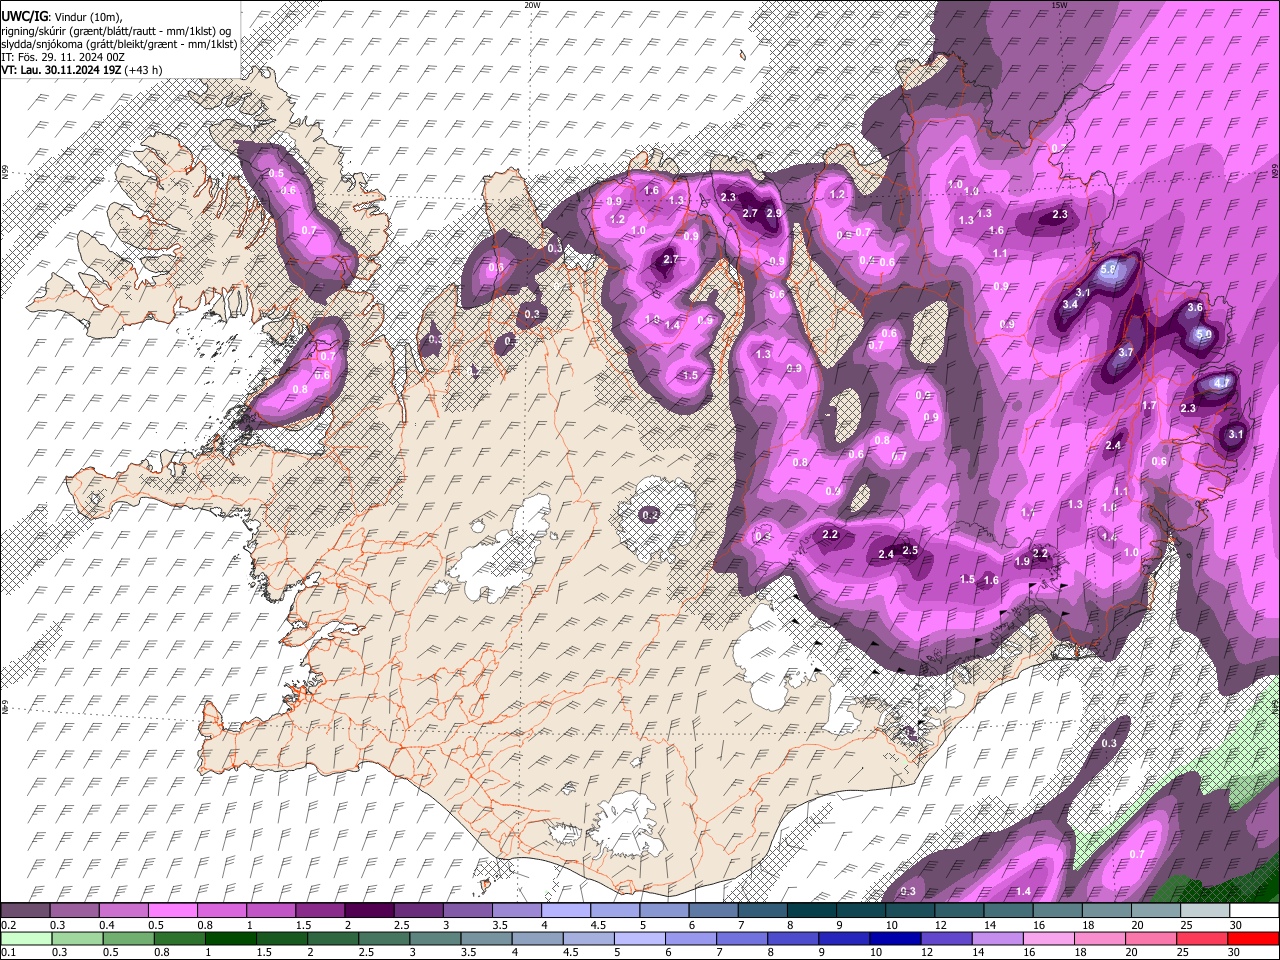Click the 5.9 precipitation value on the map
The width and height of the screenshot is (1280, 960).
pyautogui.click(x=1204, y=335)
